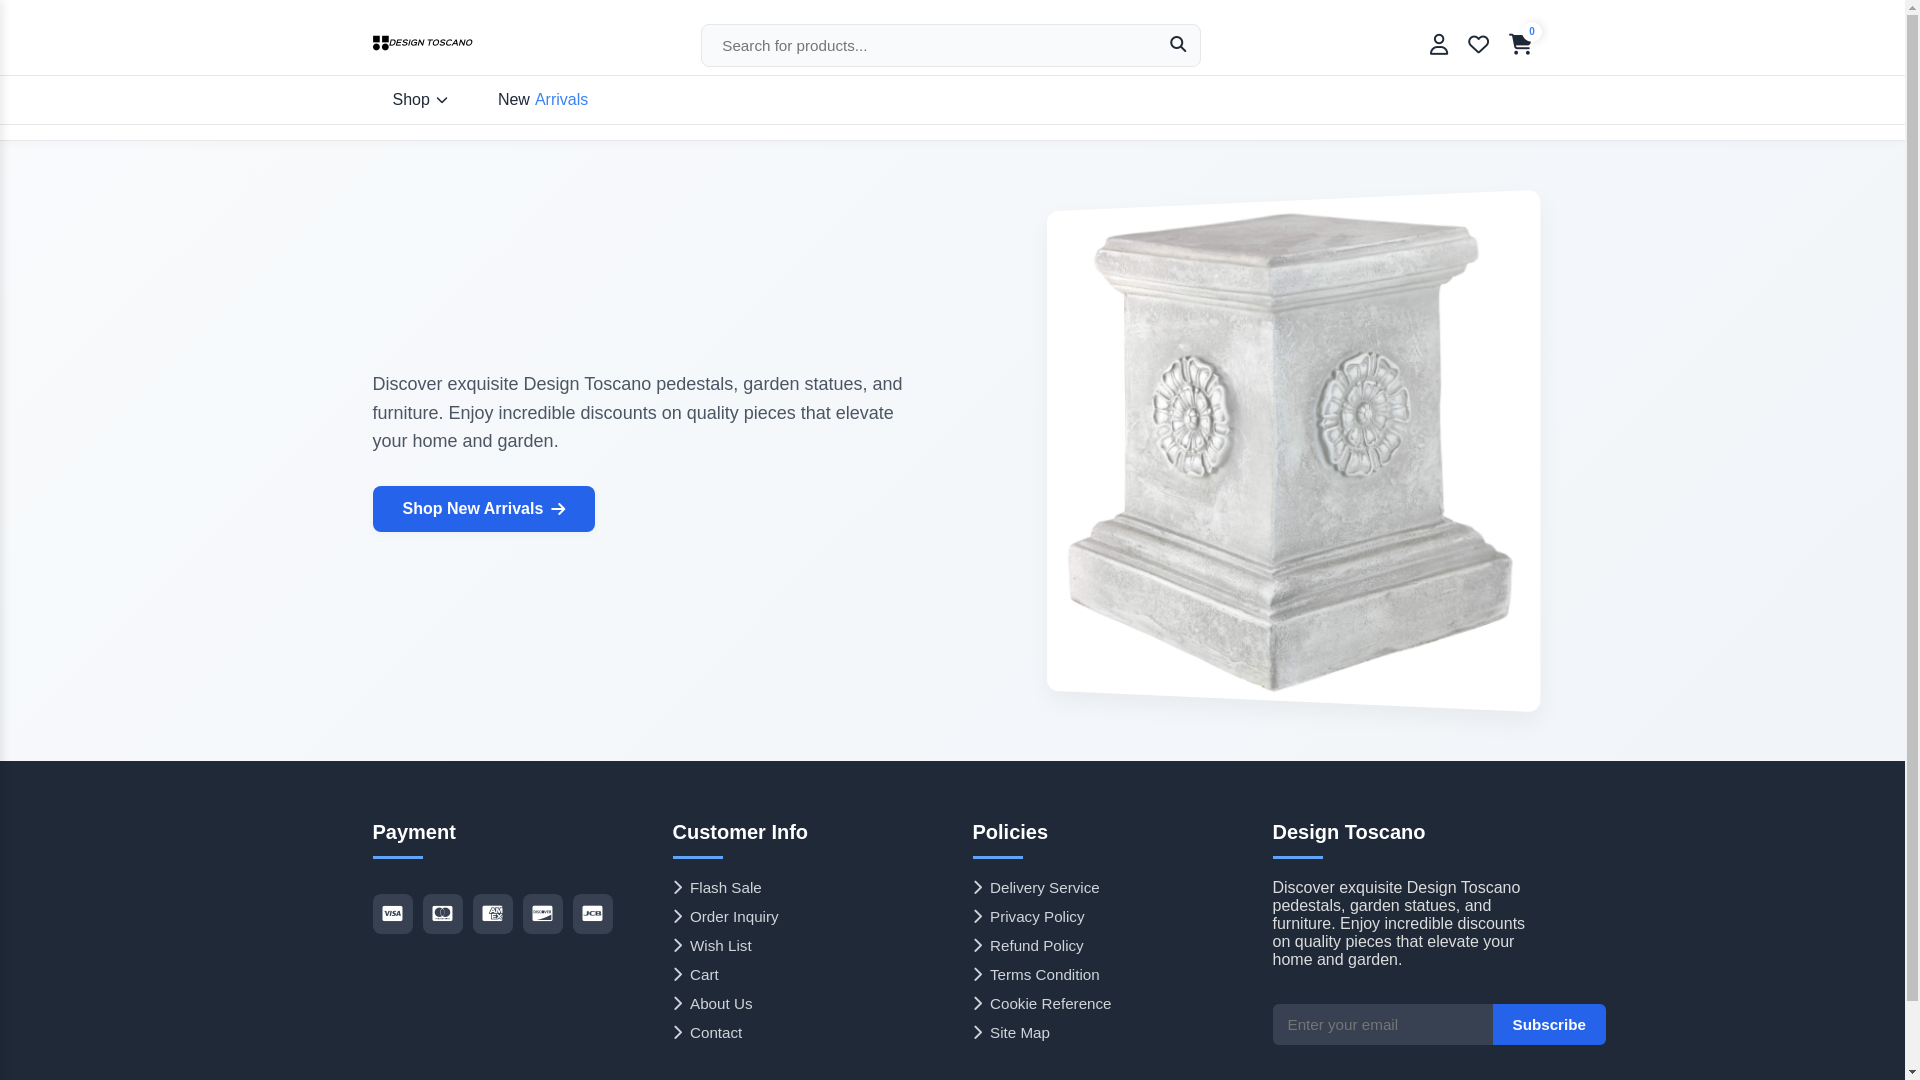Click the Shop New Arrivals button
Screen dimensions: 1920x1080
(483, 509)
